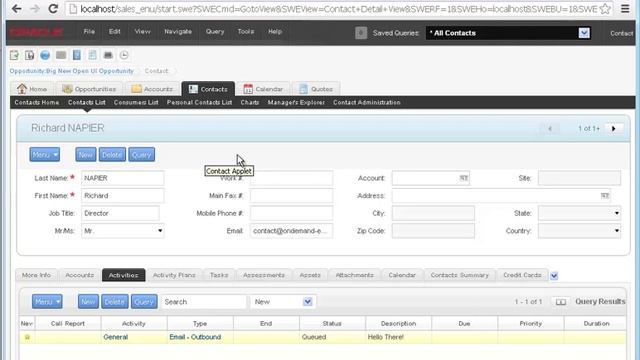Click Delete in the contact form applet

click(x=112, y=155)
